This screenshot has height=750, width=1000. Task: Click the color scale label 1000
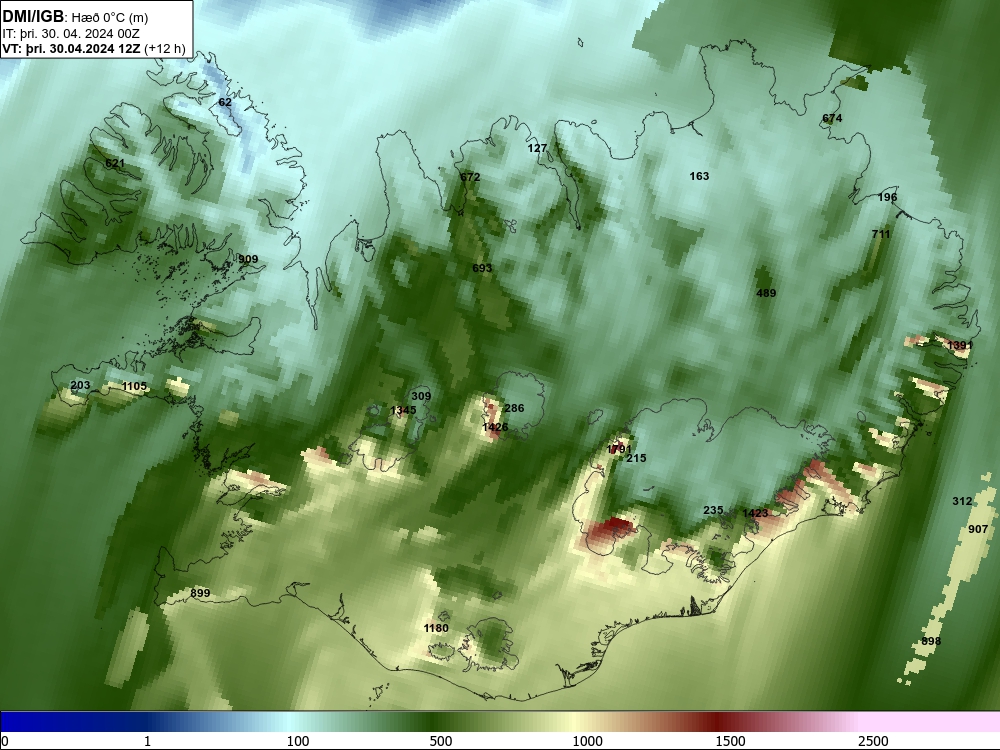coord(587,741)
